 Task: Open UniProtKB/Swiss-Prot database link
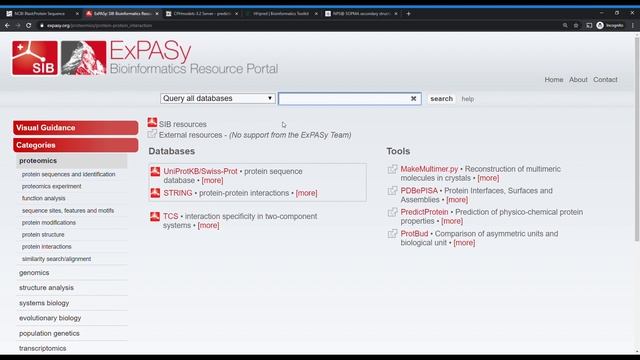pyautogui.click(x=200, y=171)
